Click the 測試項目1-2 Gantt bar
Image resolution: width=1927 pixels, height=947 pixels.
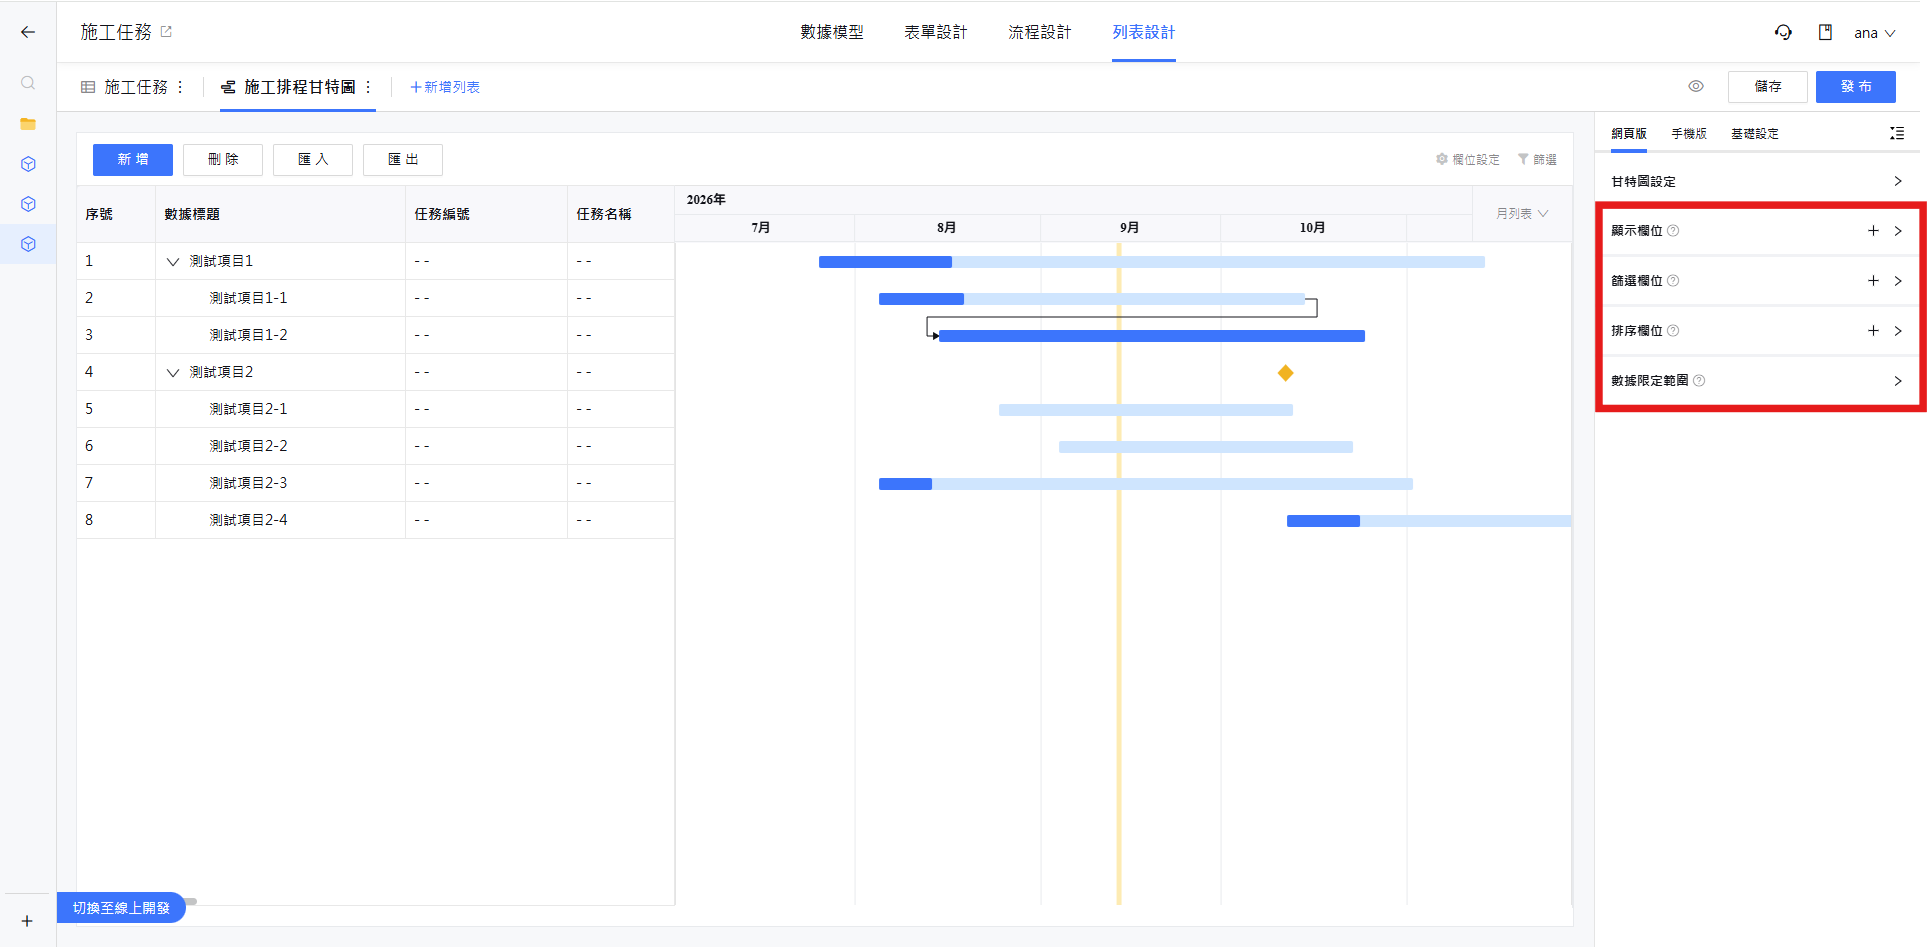point(1152,336)
